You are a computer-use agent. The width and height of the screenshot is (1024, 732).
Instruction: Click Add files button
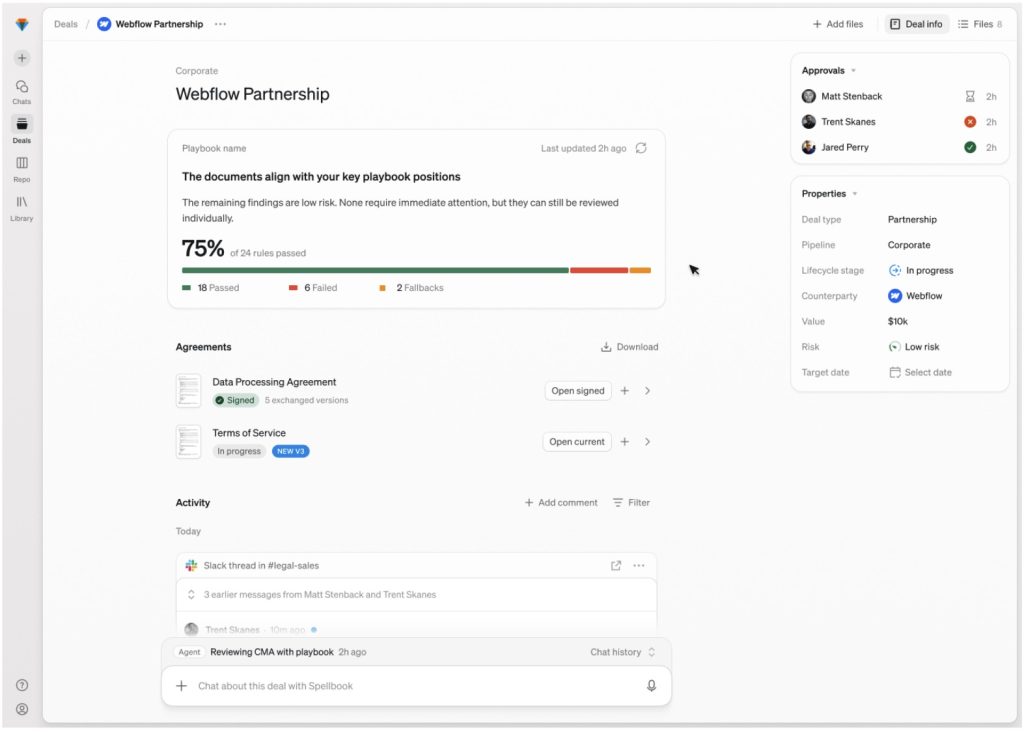[x=838, y=24]
